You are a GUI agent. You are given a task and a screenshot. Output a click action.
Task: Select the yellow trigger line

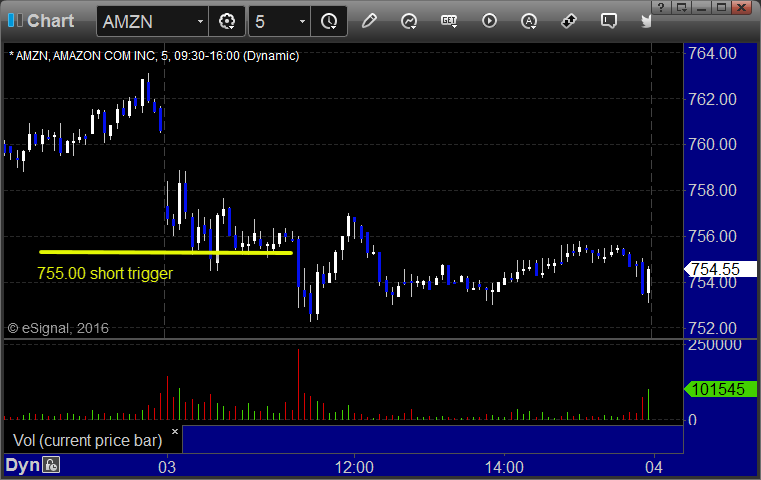(166, 252)
